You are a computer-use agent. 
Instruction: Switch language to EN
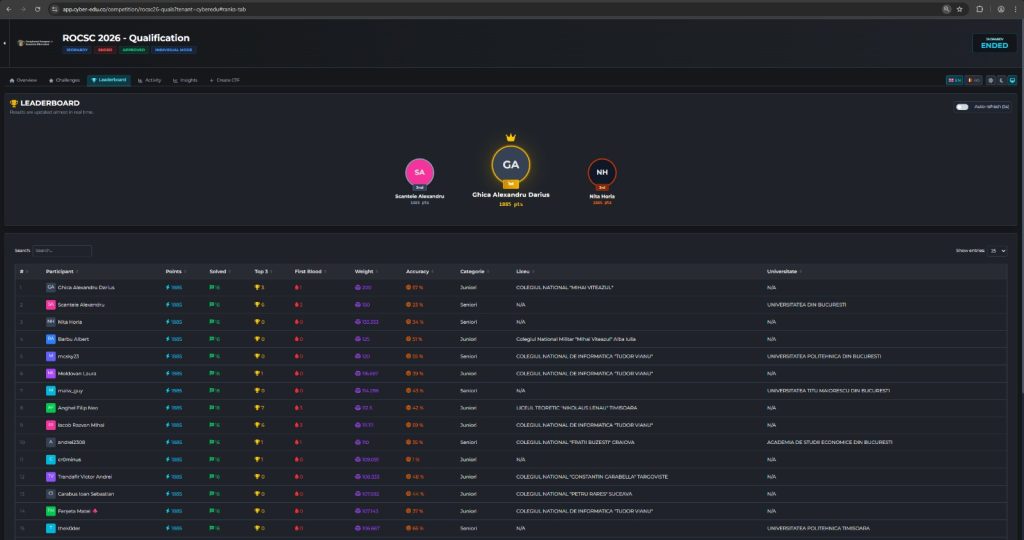point(954,79)
